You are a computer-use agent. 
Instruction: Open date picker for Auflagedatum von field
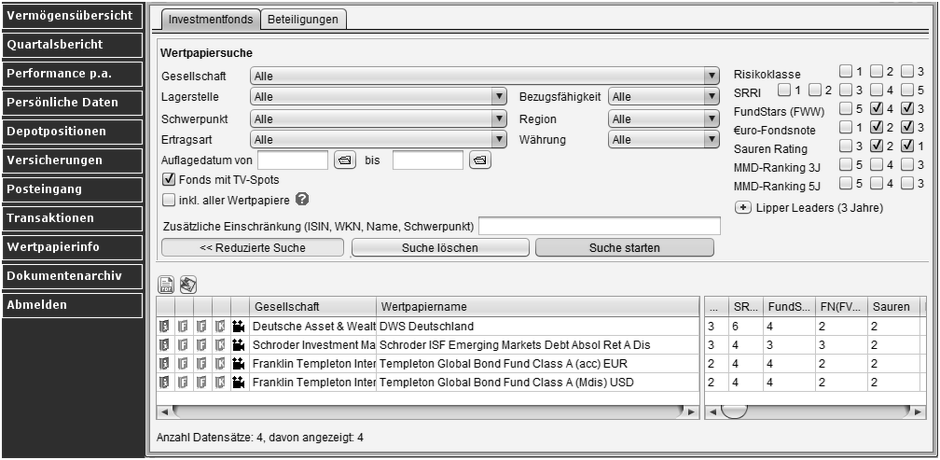point(345,160)
